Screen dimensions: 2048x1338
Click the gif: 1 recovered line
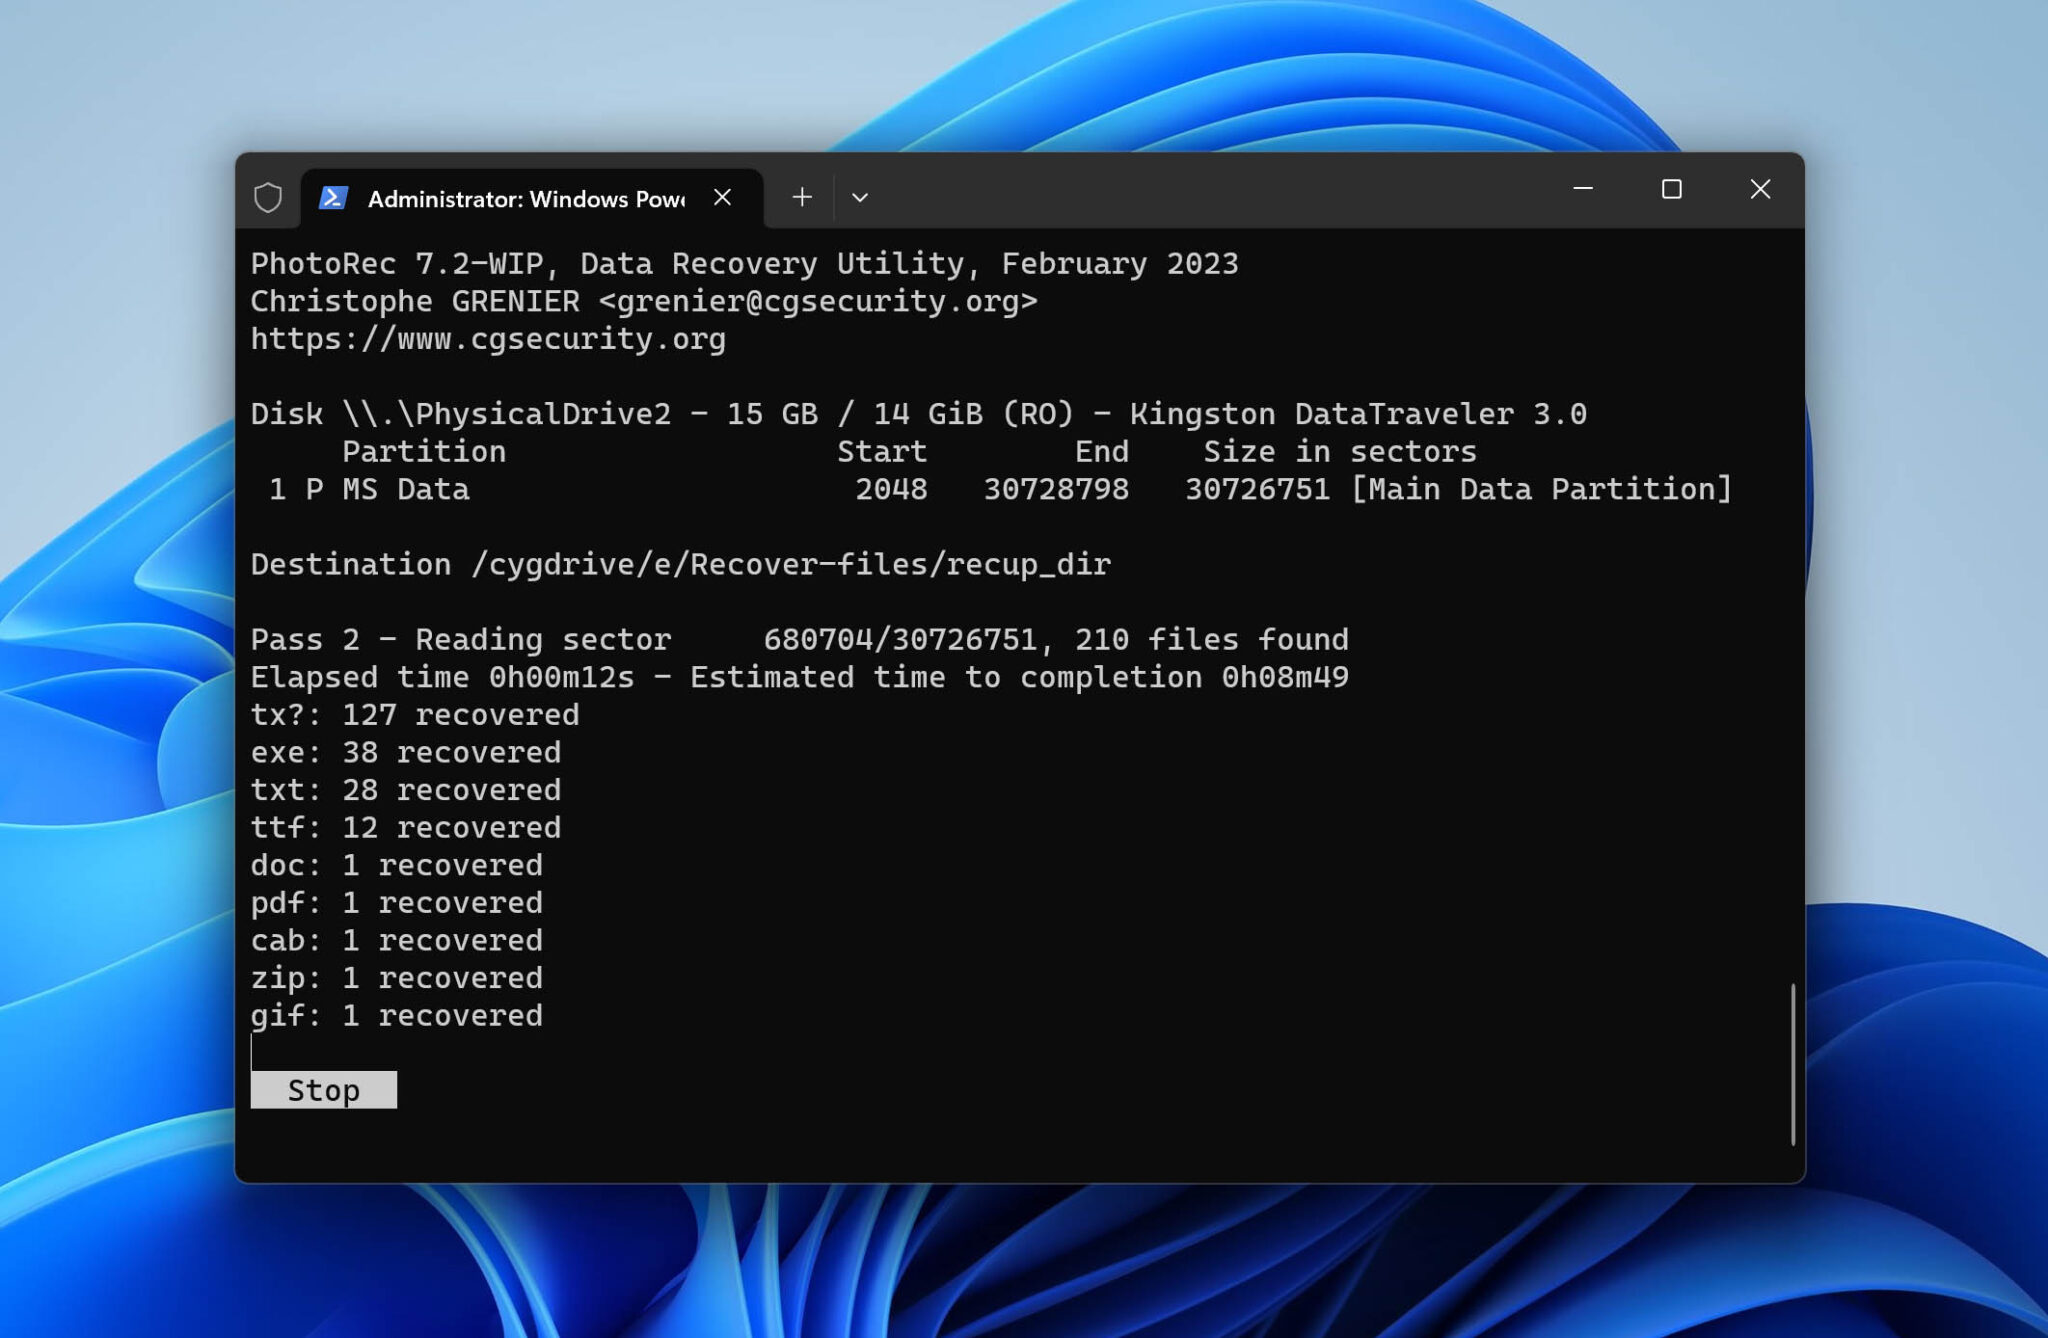click(x=397, y=1015)
